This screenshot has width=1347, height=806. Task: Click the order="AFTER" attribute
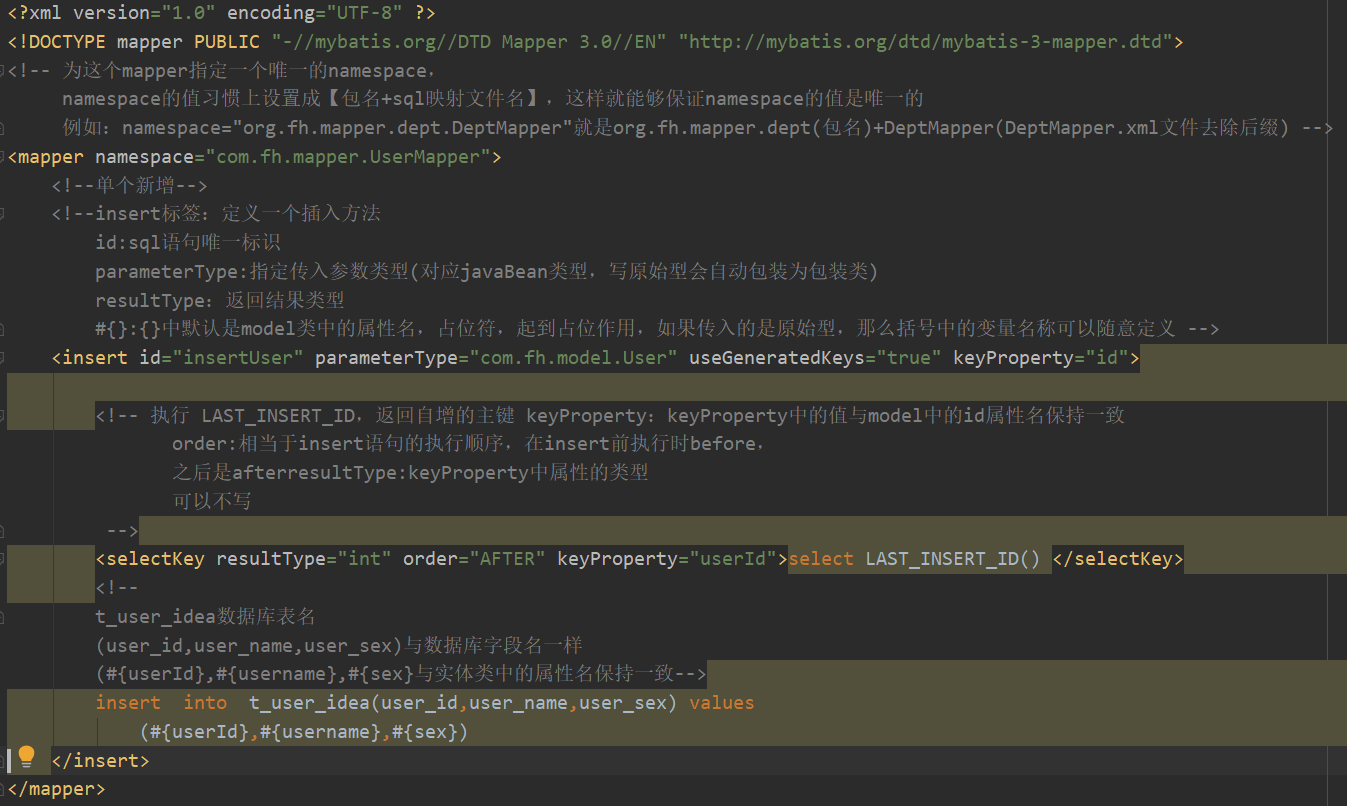(474, 558)
